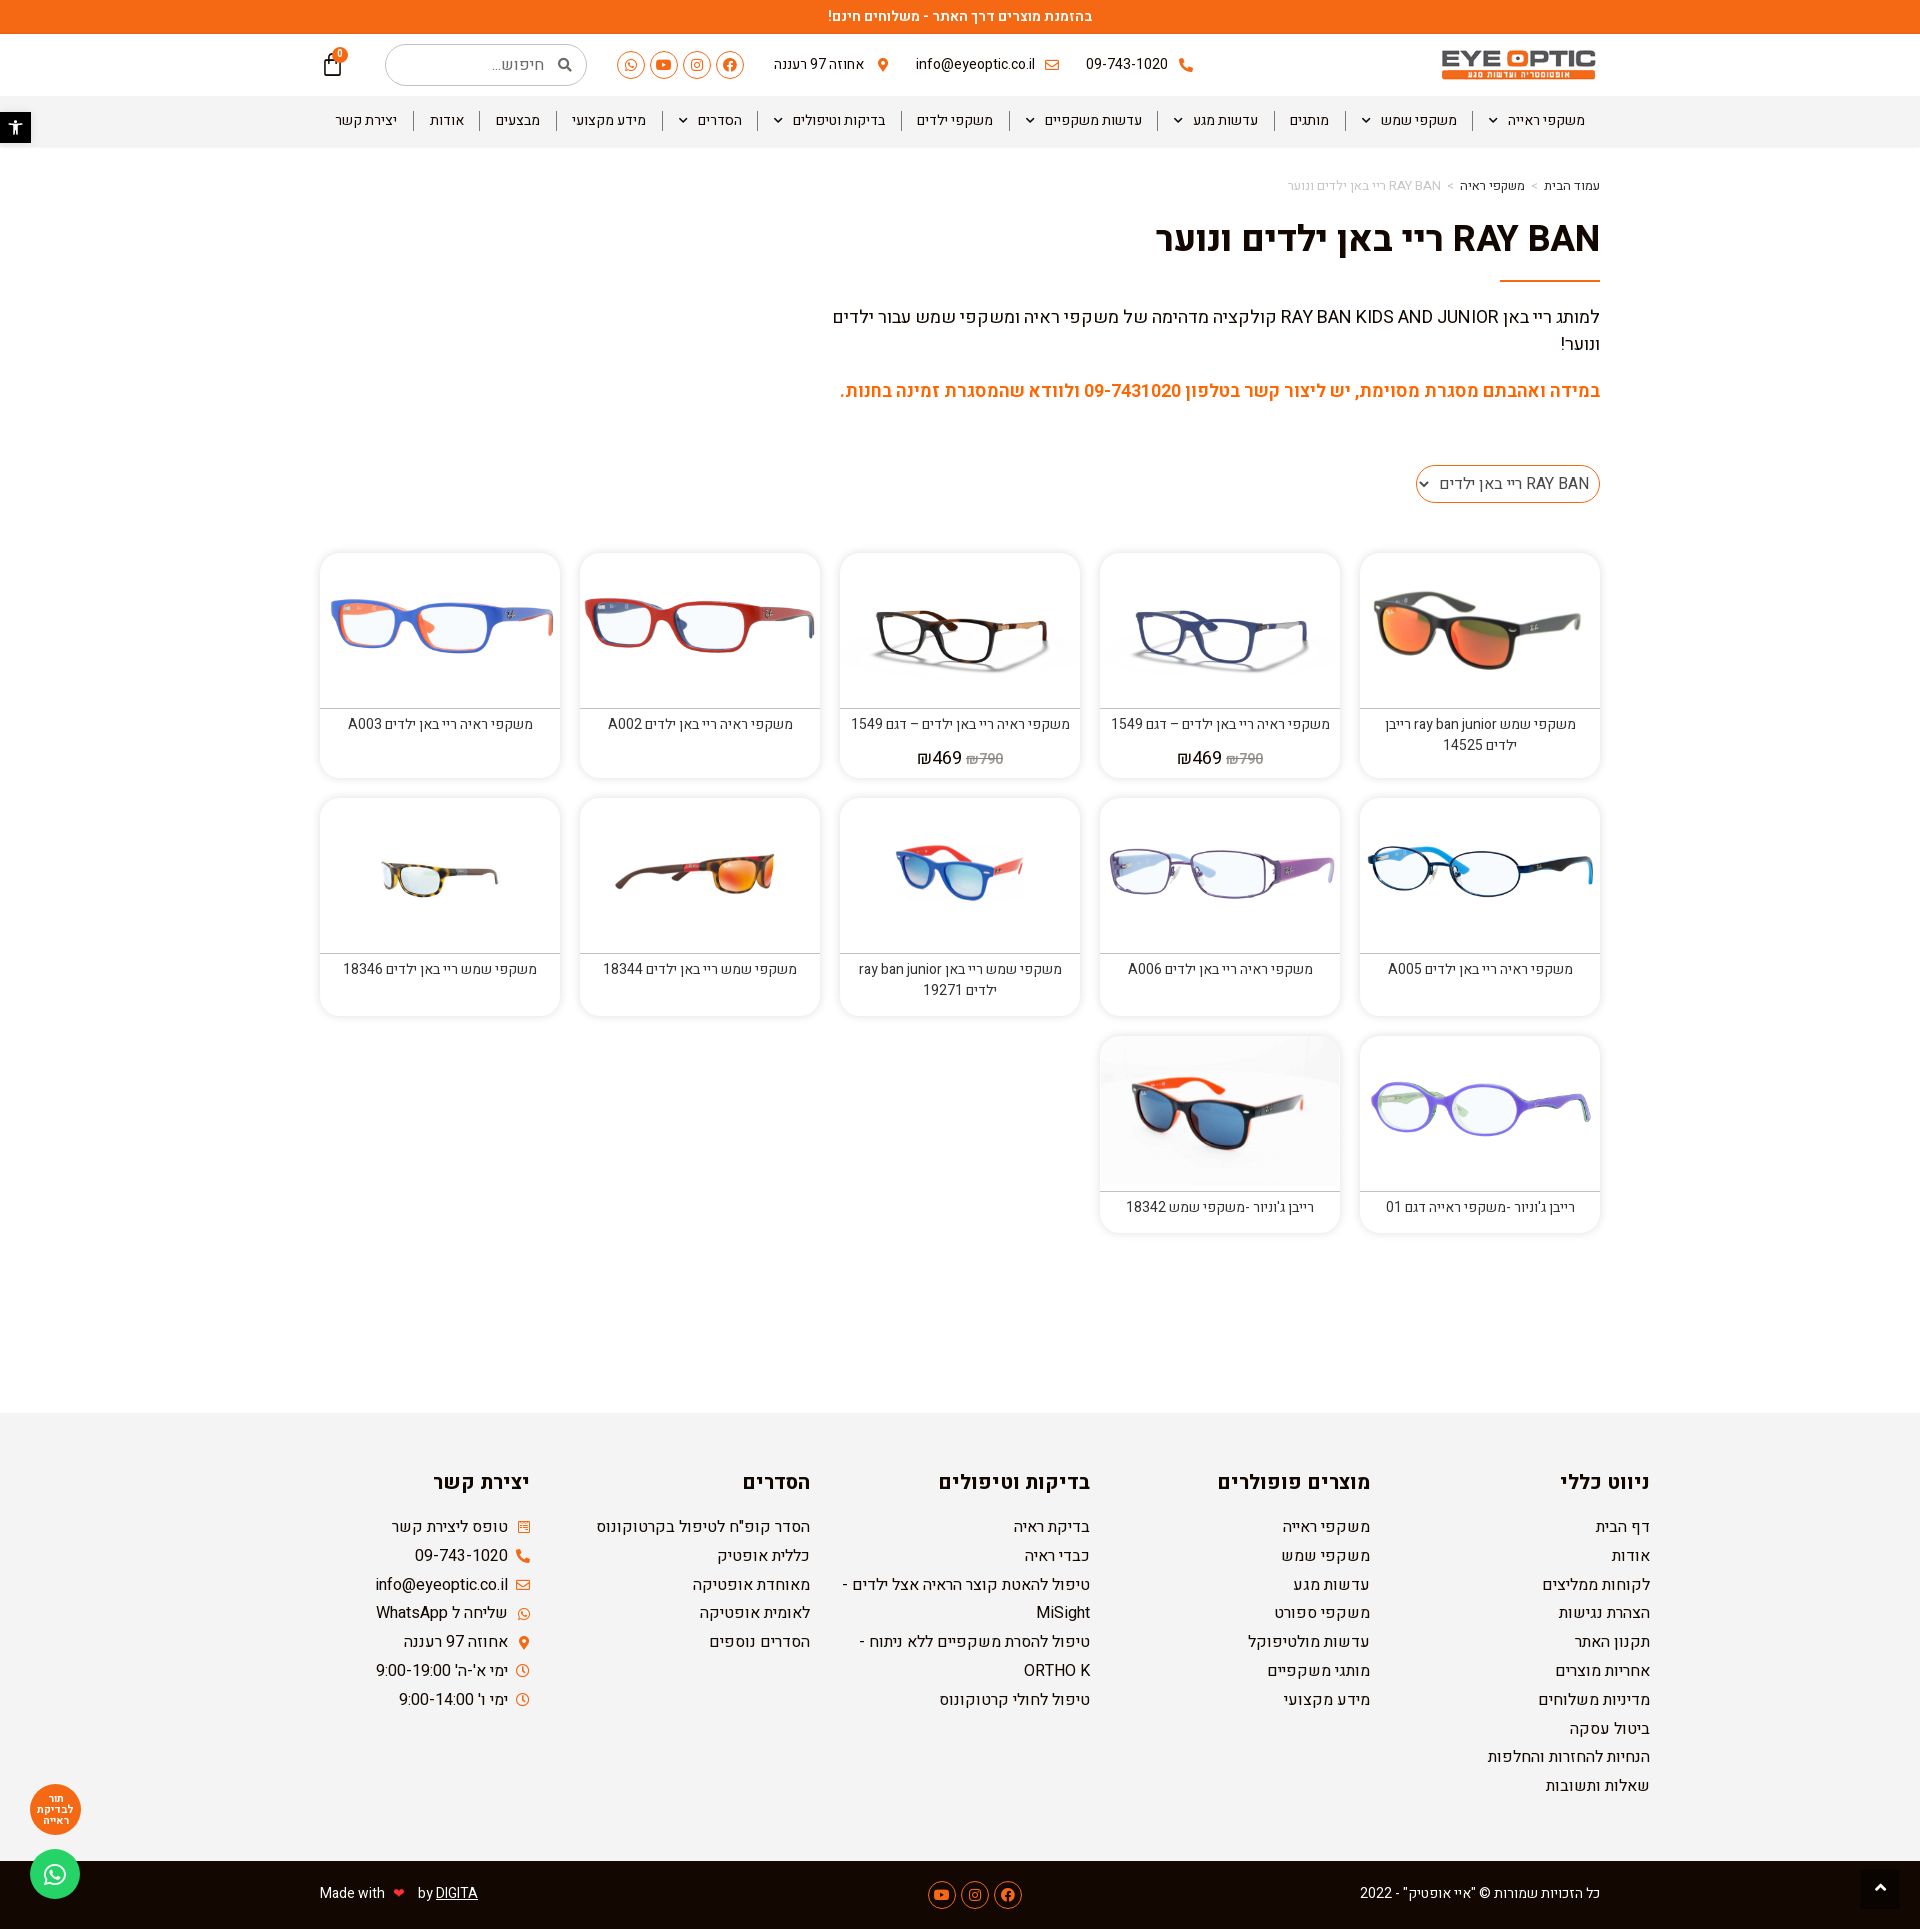Open the brown frame דגם 1549 product image
Screen dimensions: 1920x1929
960,630
